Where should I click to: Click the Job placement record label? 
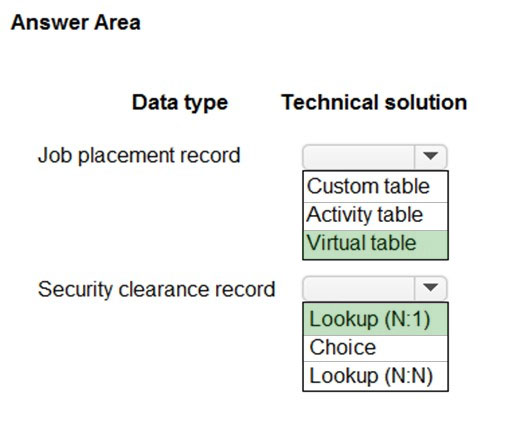[139, 156]
